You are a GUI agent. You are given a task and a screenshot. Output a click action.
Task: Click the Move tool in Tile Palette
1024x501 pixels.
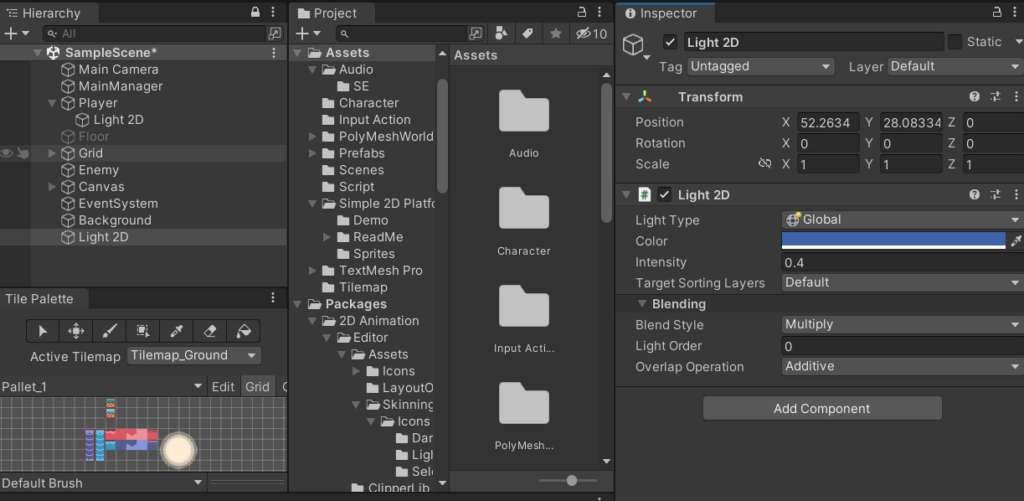[76, 331]
